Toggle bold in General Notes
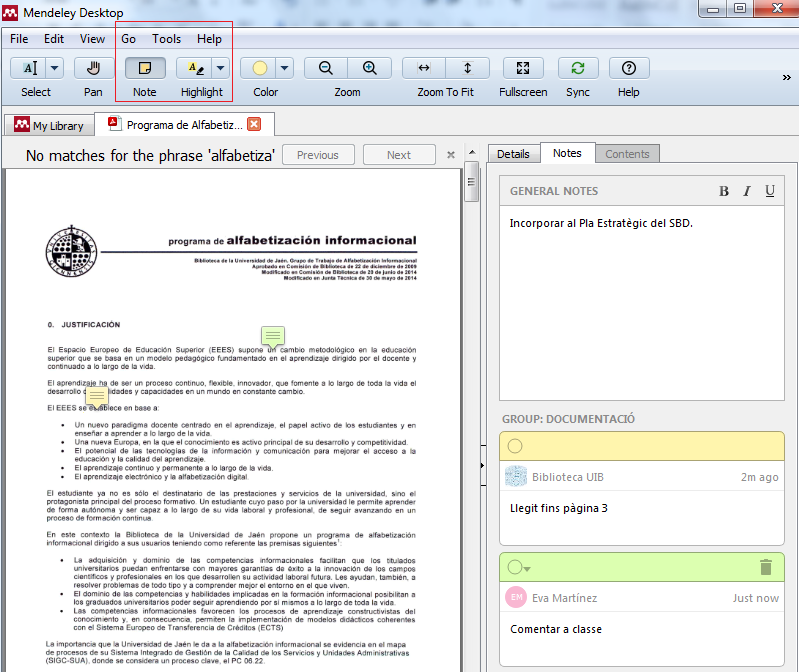 pos(724,191)
